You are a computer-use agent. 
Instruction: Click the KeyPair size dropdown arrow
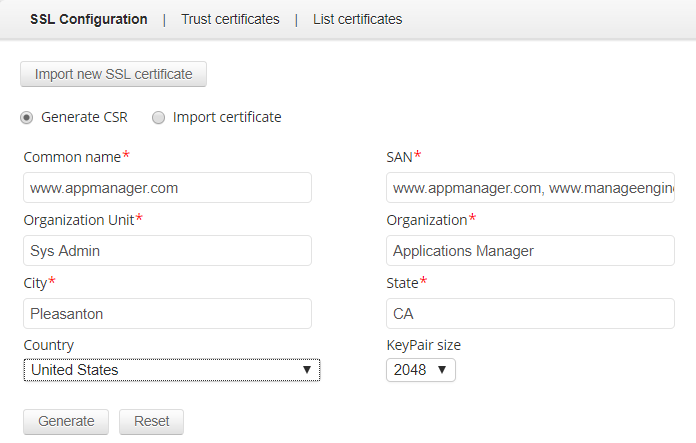point(442,370)
